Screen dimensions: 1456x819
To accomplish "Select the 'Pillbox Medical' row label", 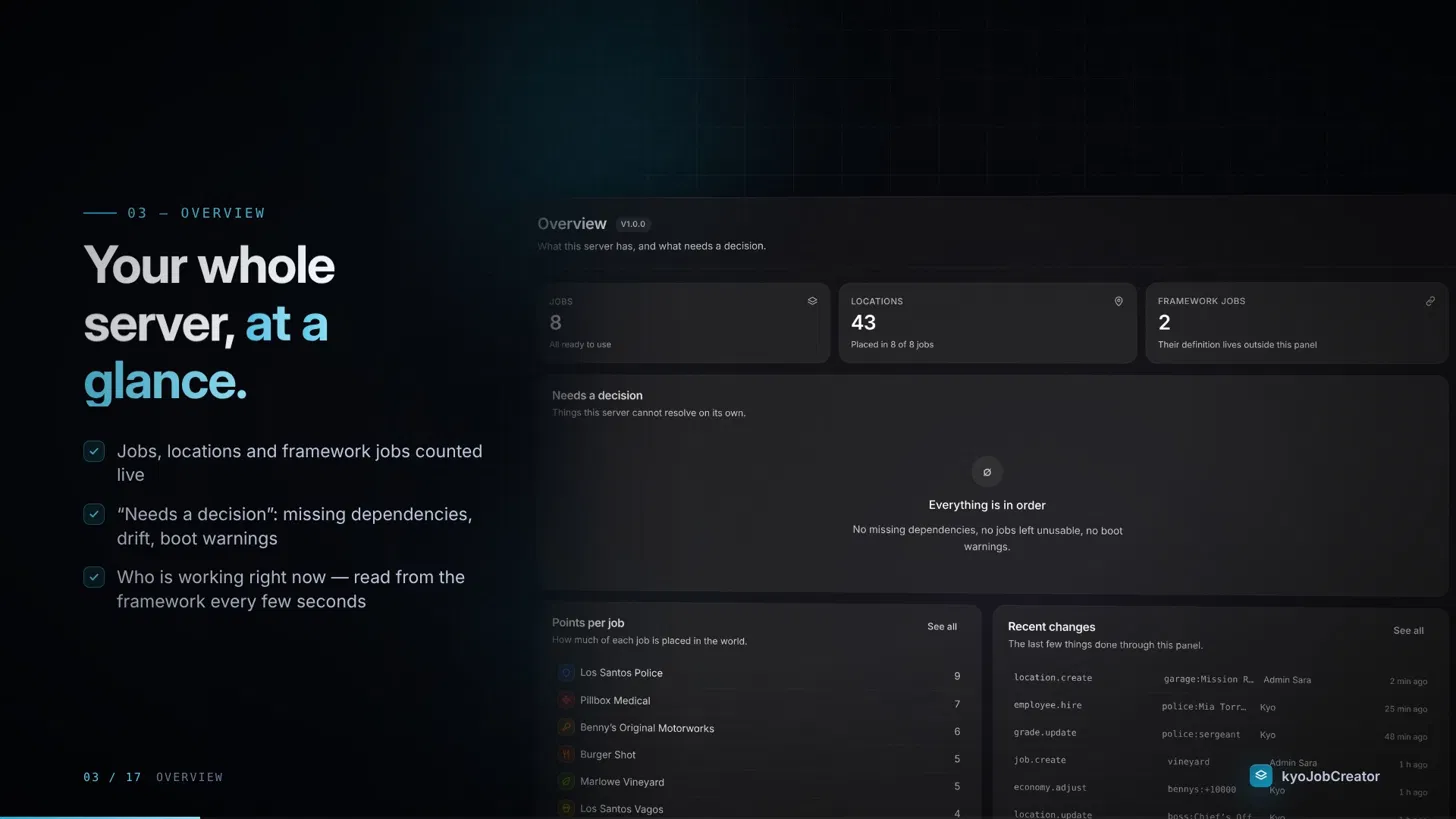I will point(615,700).
